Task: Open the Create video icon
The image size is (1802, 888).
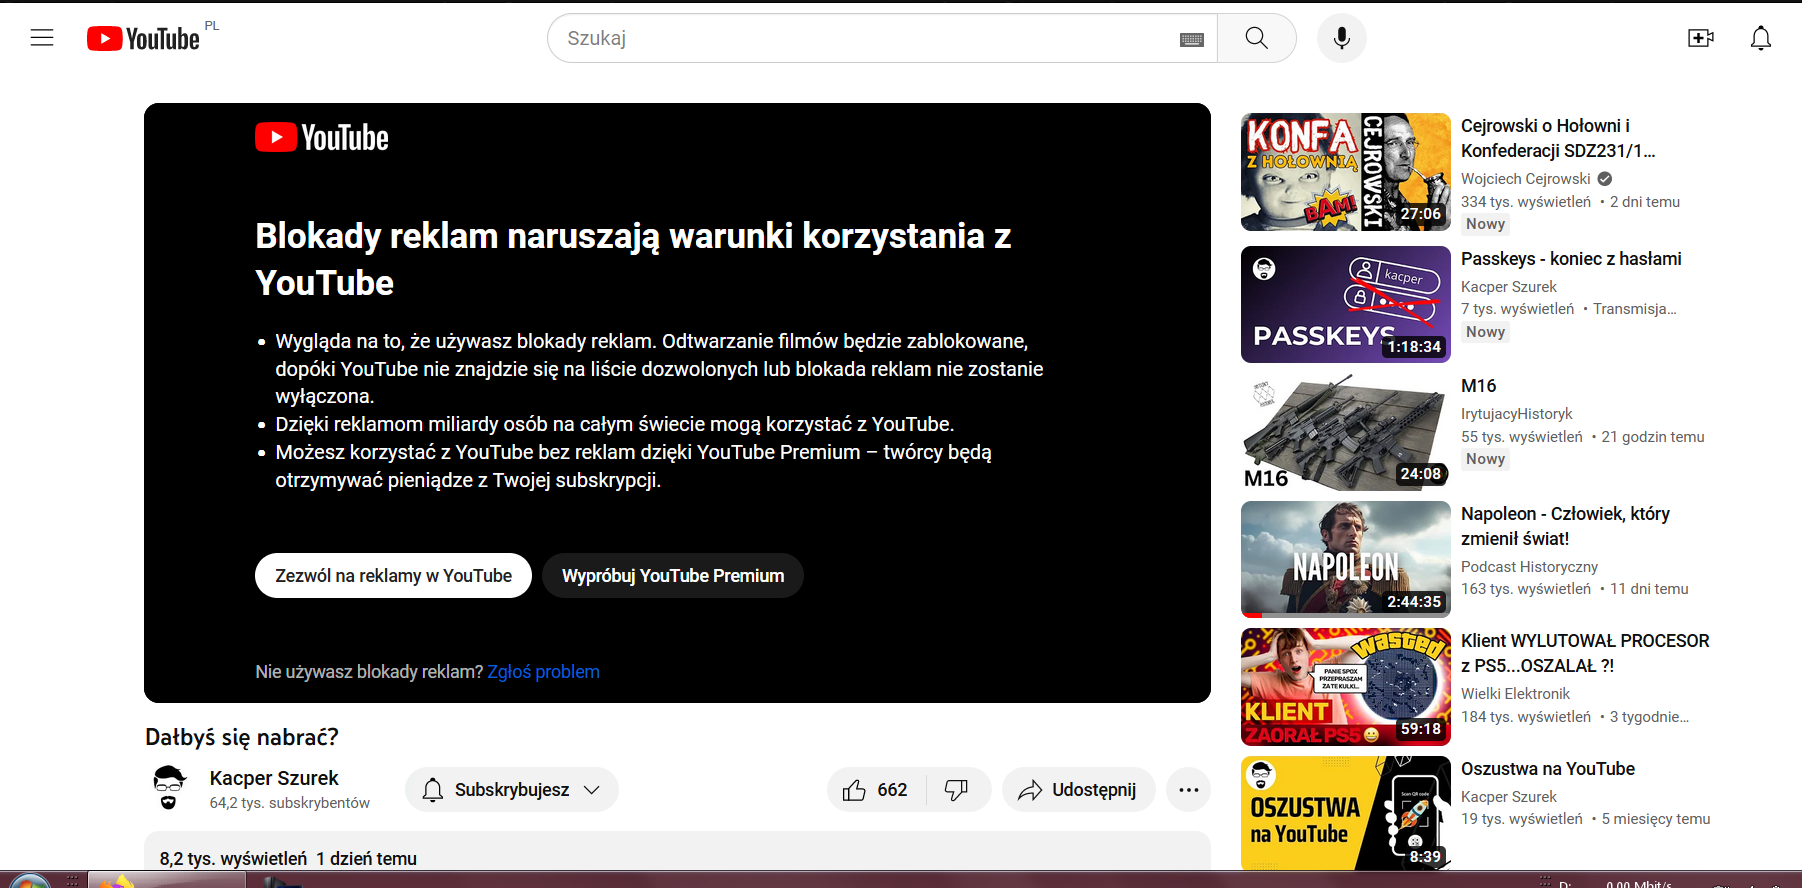Action: coord(1700,38)
